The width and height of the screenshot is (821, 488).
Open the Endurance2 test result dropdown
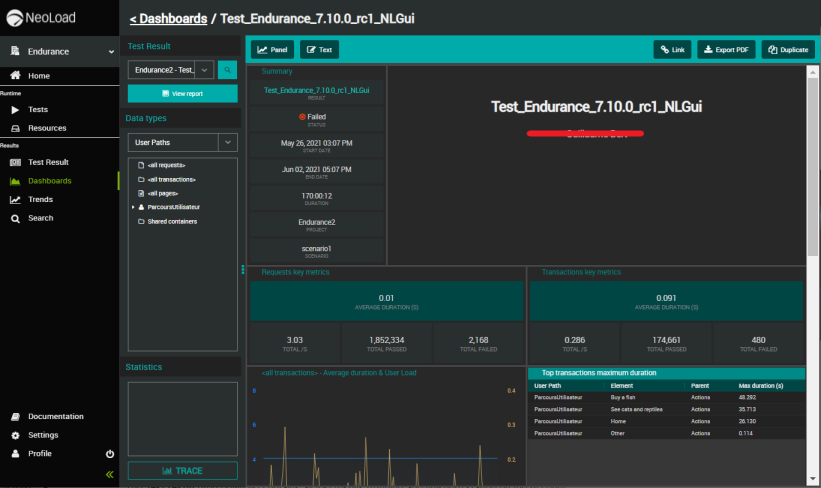171,70
